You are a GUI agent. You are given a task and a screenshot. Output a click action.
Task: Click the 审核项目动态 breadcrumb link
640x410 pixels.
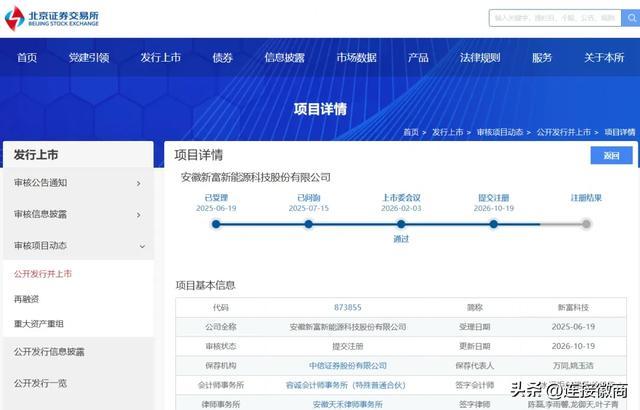point(500,132)
